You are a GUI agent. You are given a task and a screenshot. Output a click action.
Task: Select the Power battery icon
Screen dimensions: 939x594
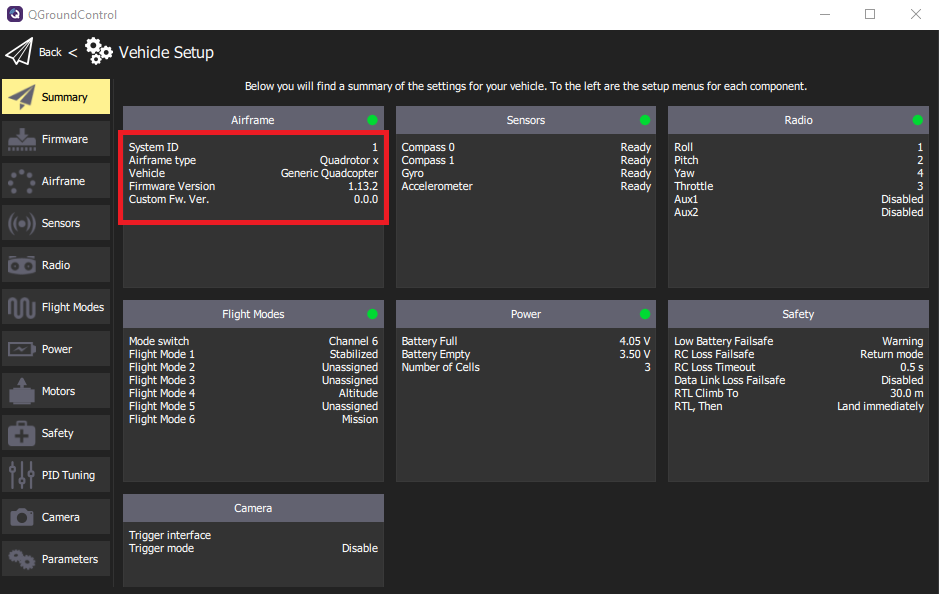[21, 349]
